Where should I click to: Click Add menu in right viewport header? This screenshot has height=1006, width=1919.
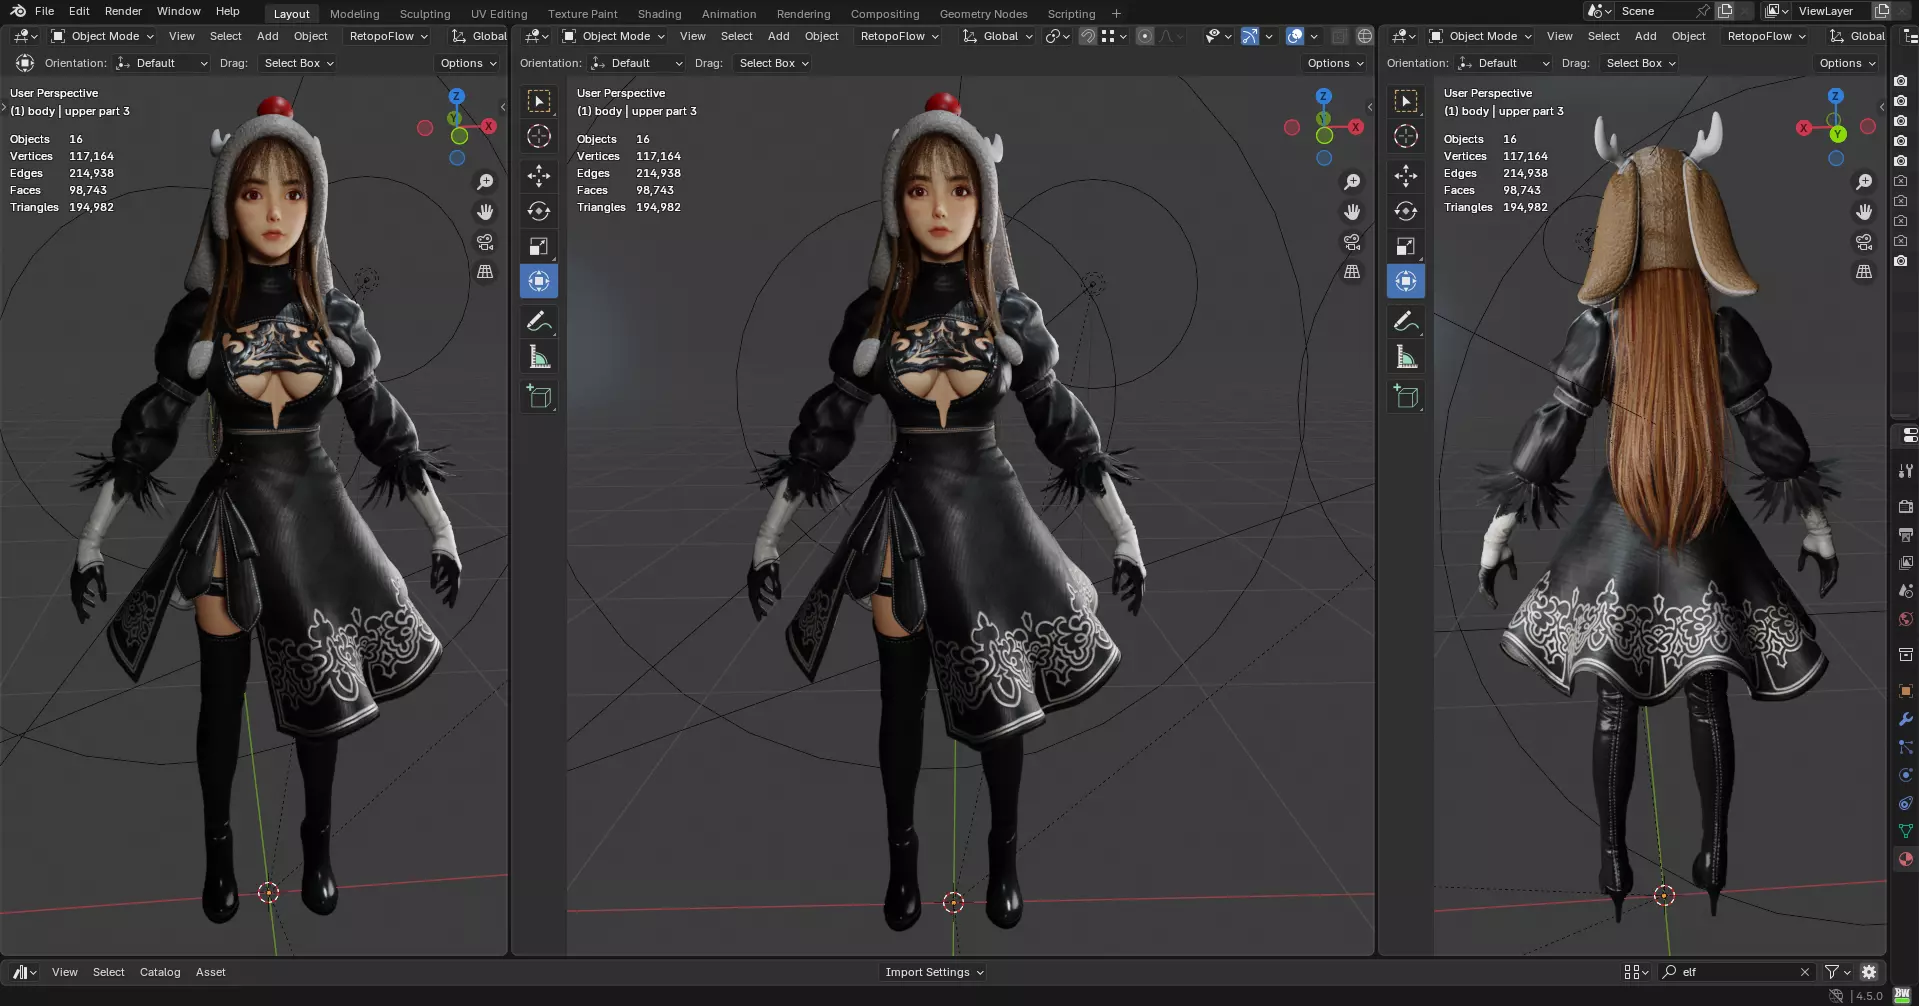1645,36
